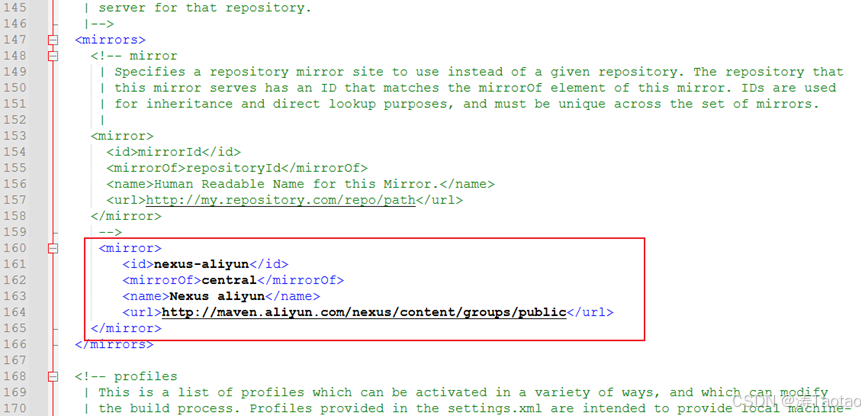Click the text Nexus aliyun in name tag
The image size is (865, 416).
217,296
